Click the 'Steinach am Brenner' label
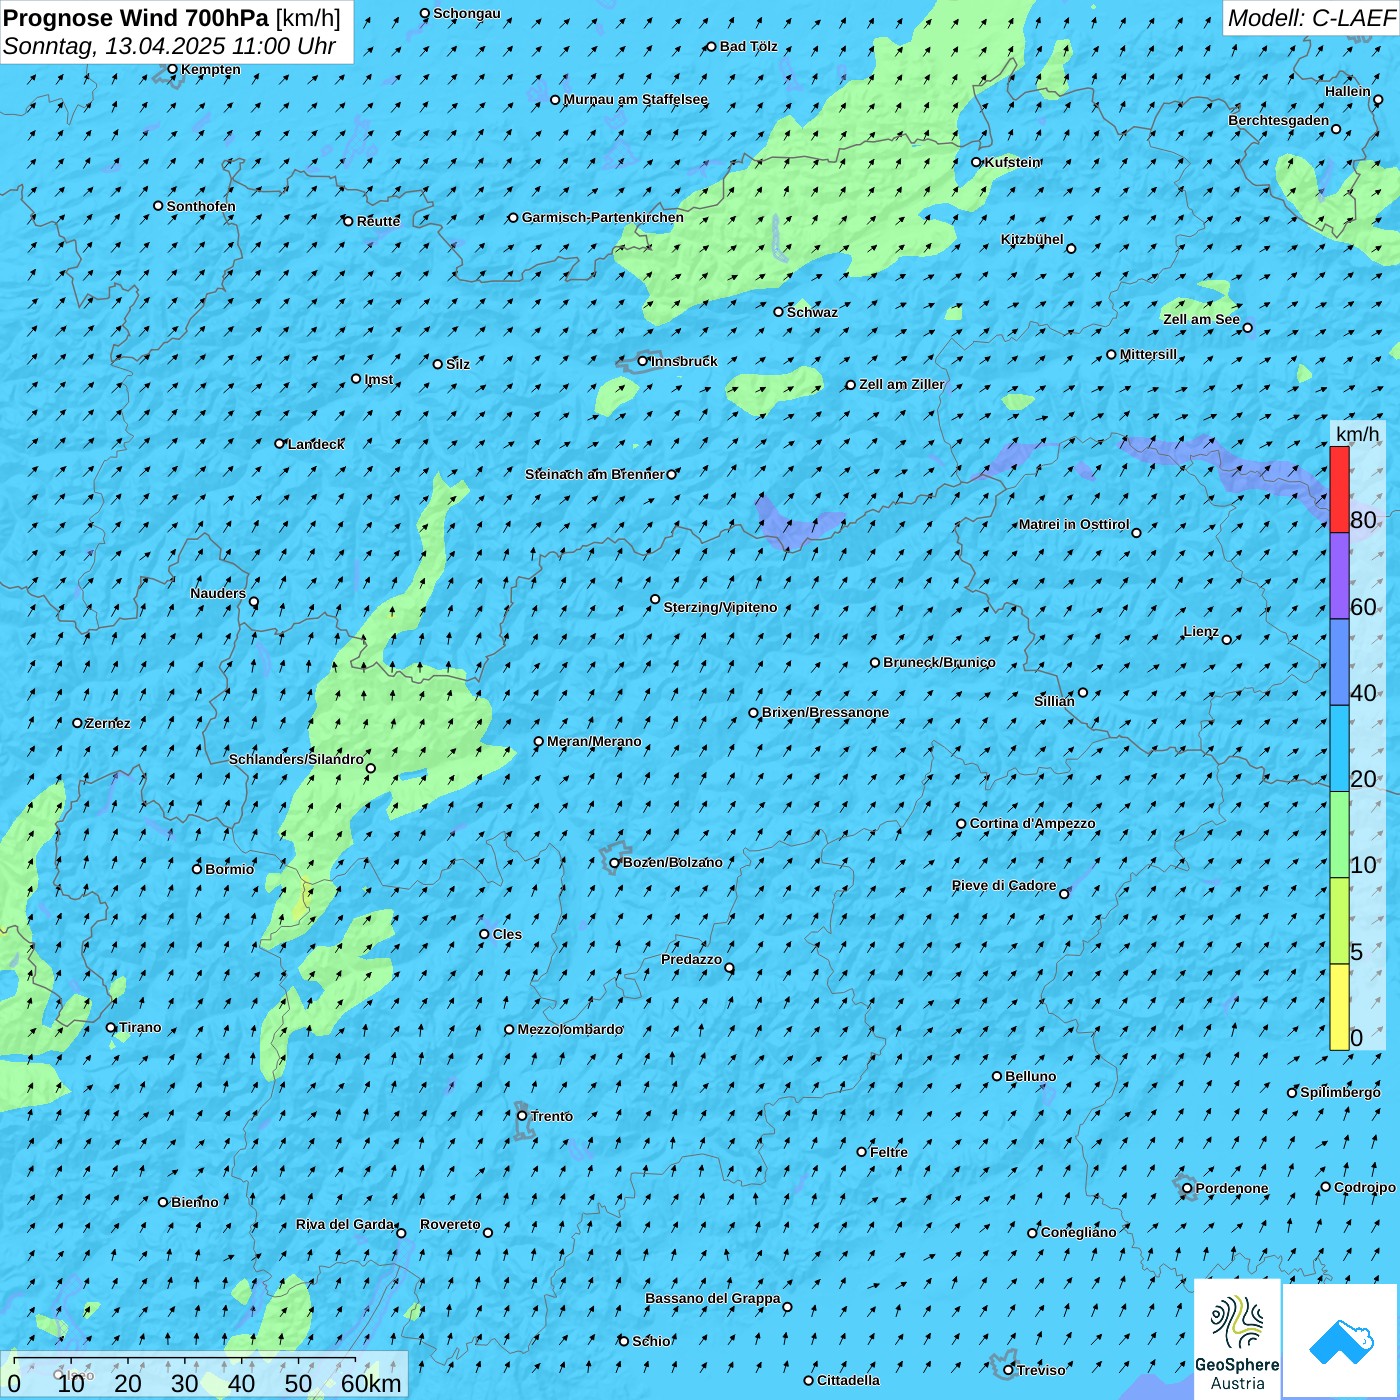1400x1400 pixels. coord(595,474)
